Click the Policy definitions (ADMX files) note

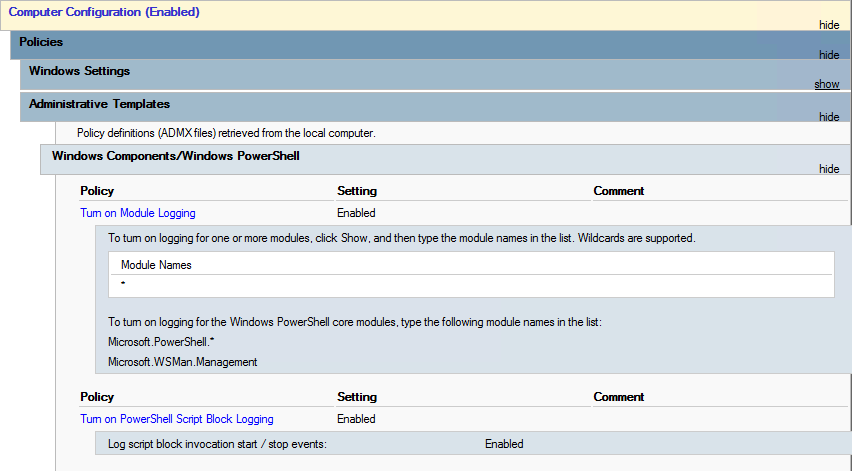click(225, 132)
